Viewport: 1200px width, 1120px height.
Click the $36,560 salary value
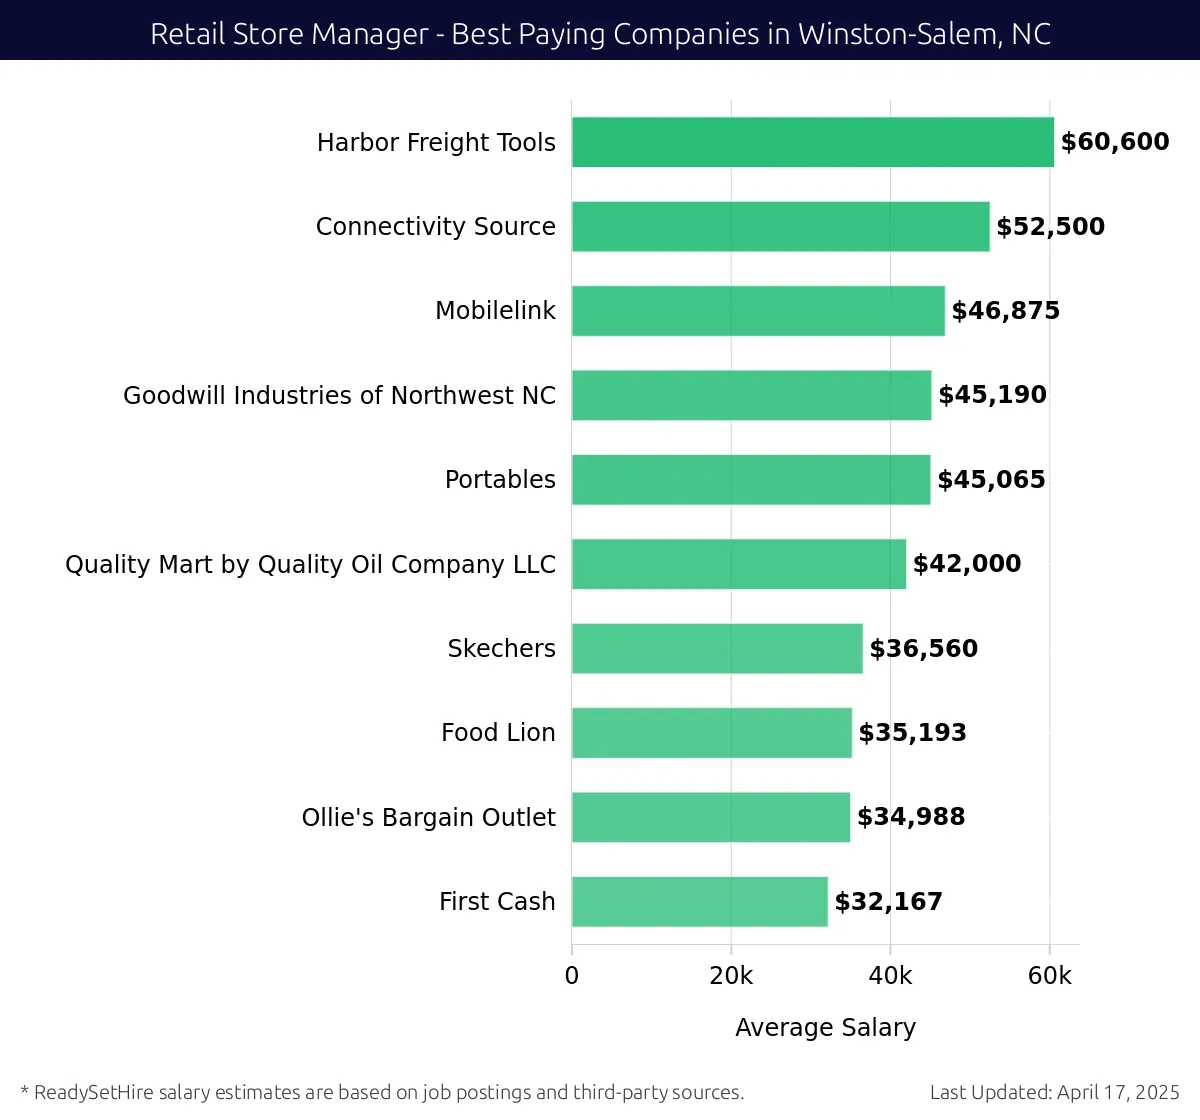(924, 649)
